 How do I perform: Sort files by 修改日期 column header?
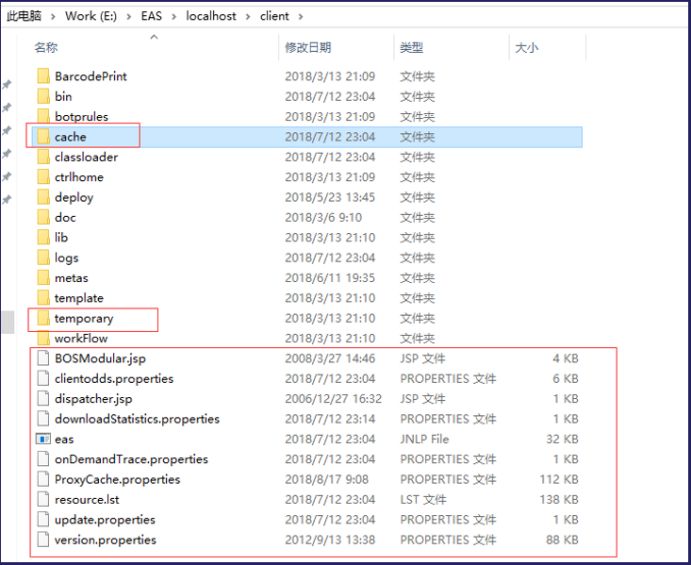308,48
